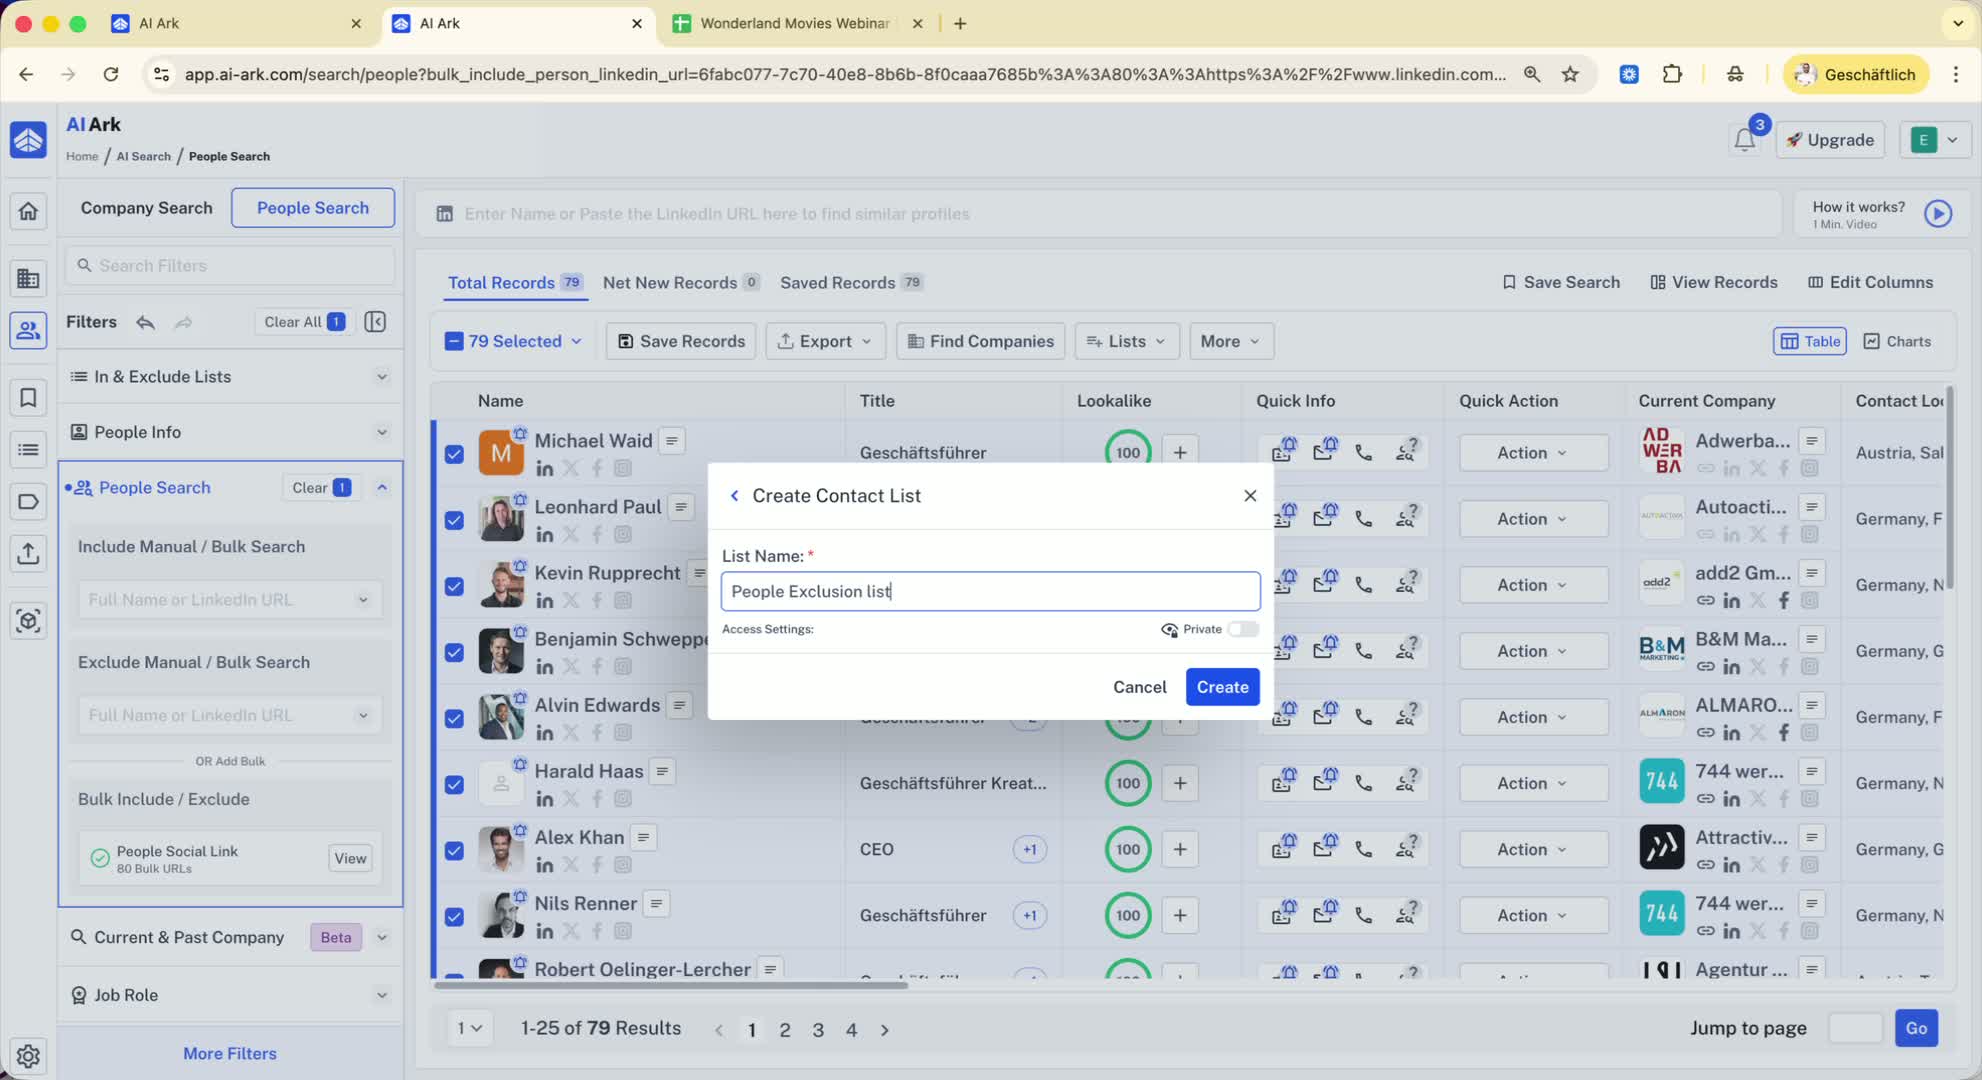Screen dimensions: 1982x1080
Task: Click the Create button
Action: (1222, 687)
